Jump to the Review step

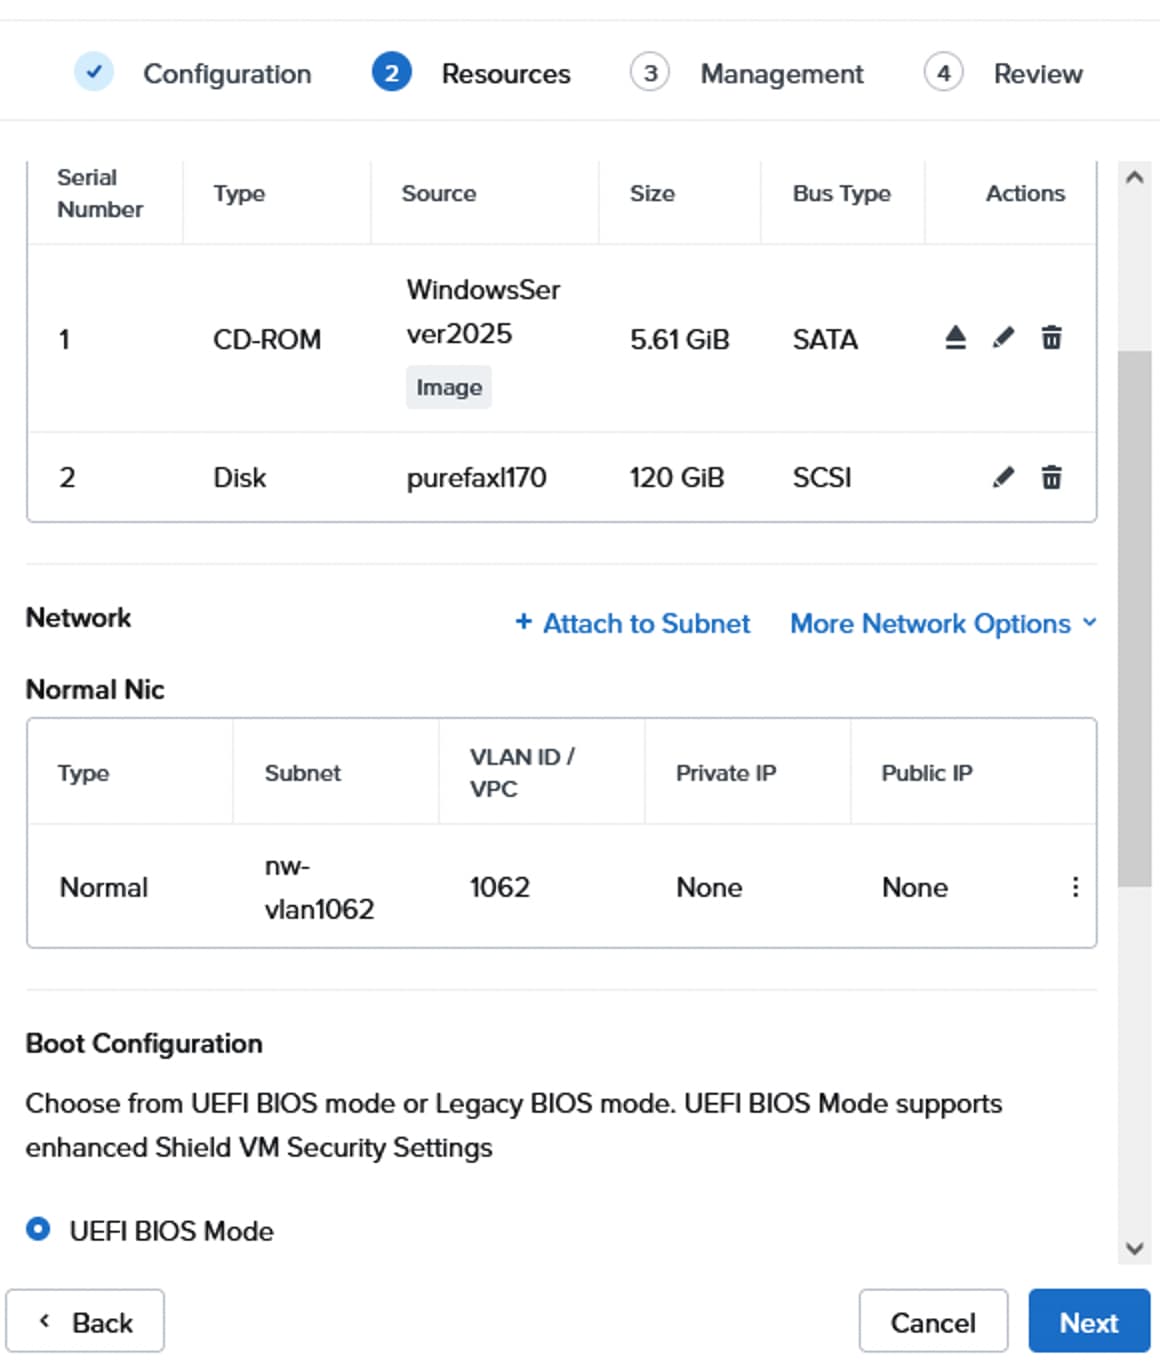pos(1037,74)
